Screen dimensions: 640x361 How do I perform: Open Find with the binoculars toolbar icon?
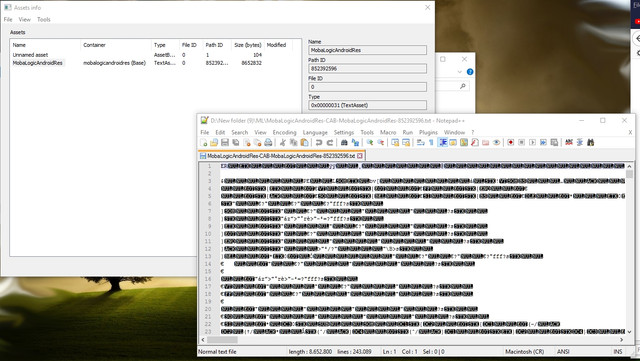344,143
